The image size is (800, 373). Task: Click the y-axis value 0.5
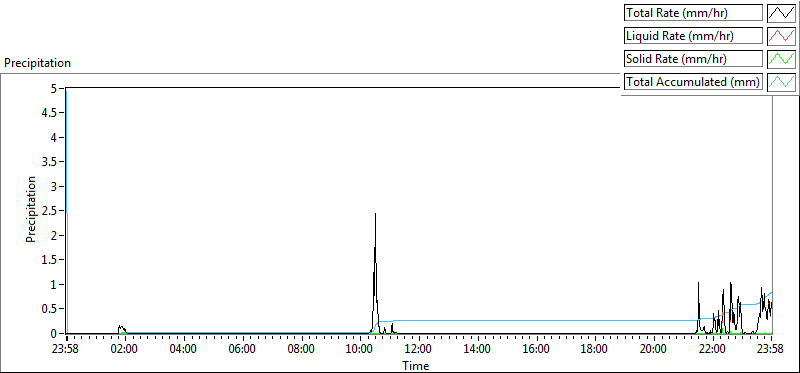pos(48,309)
